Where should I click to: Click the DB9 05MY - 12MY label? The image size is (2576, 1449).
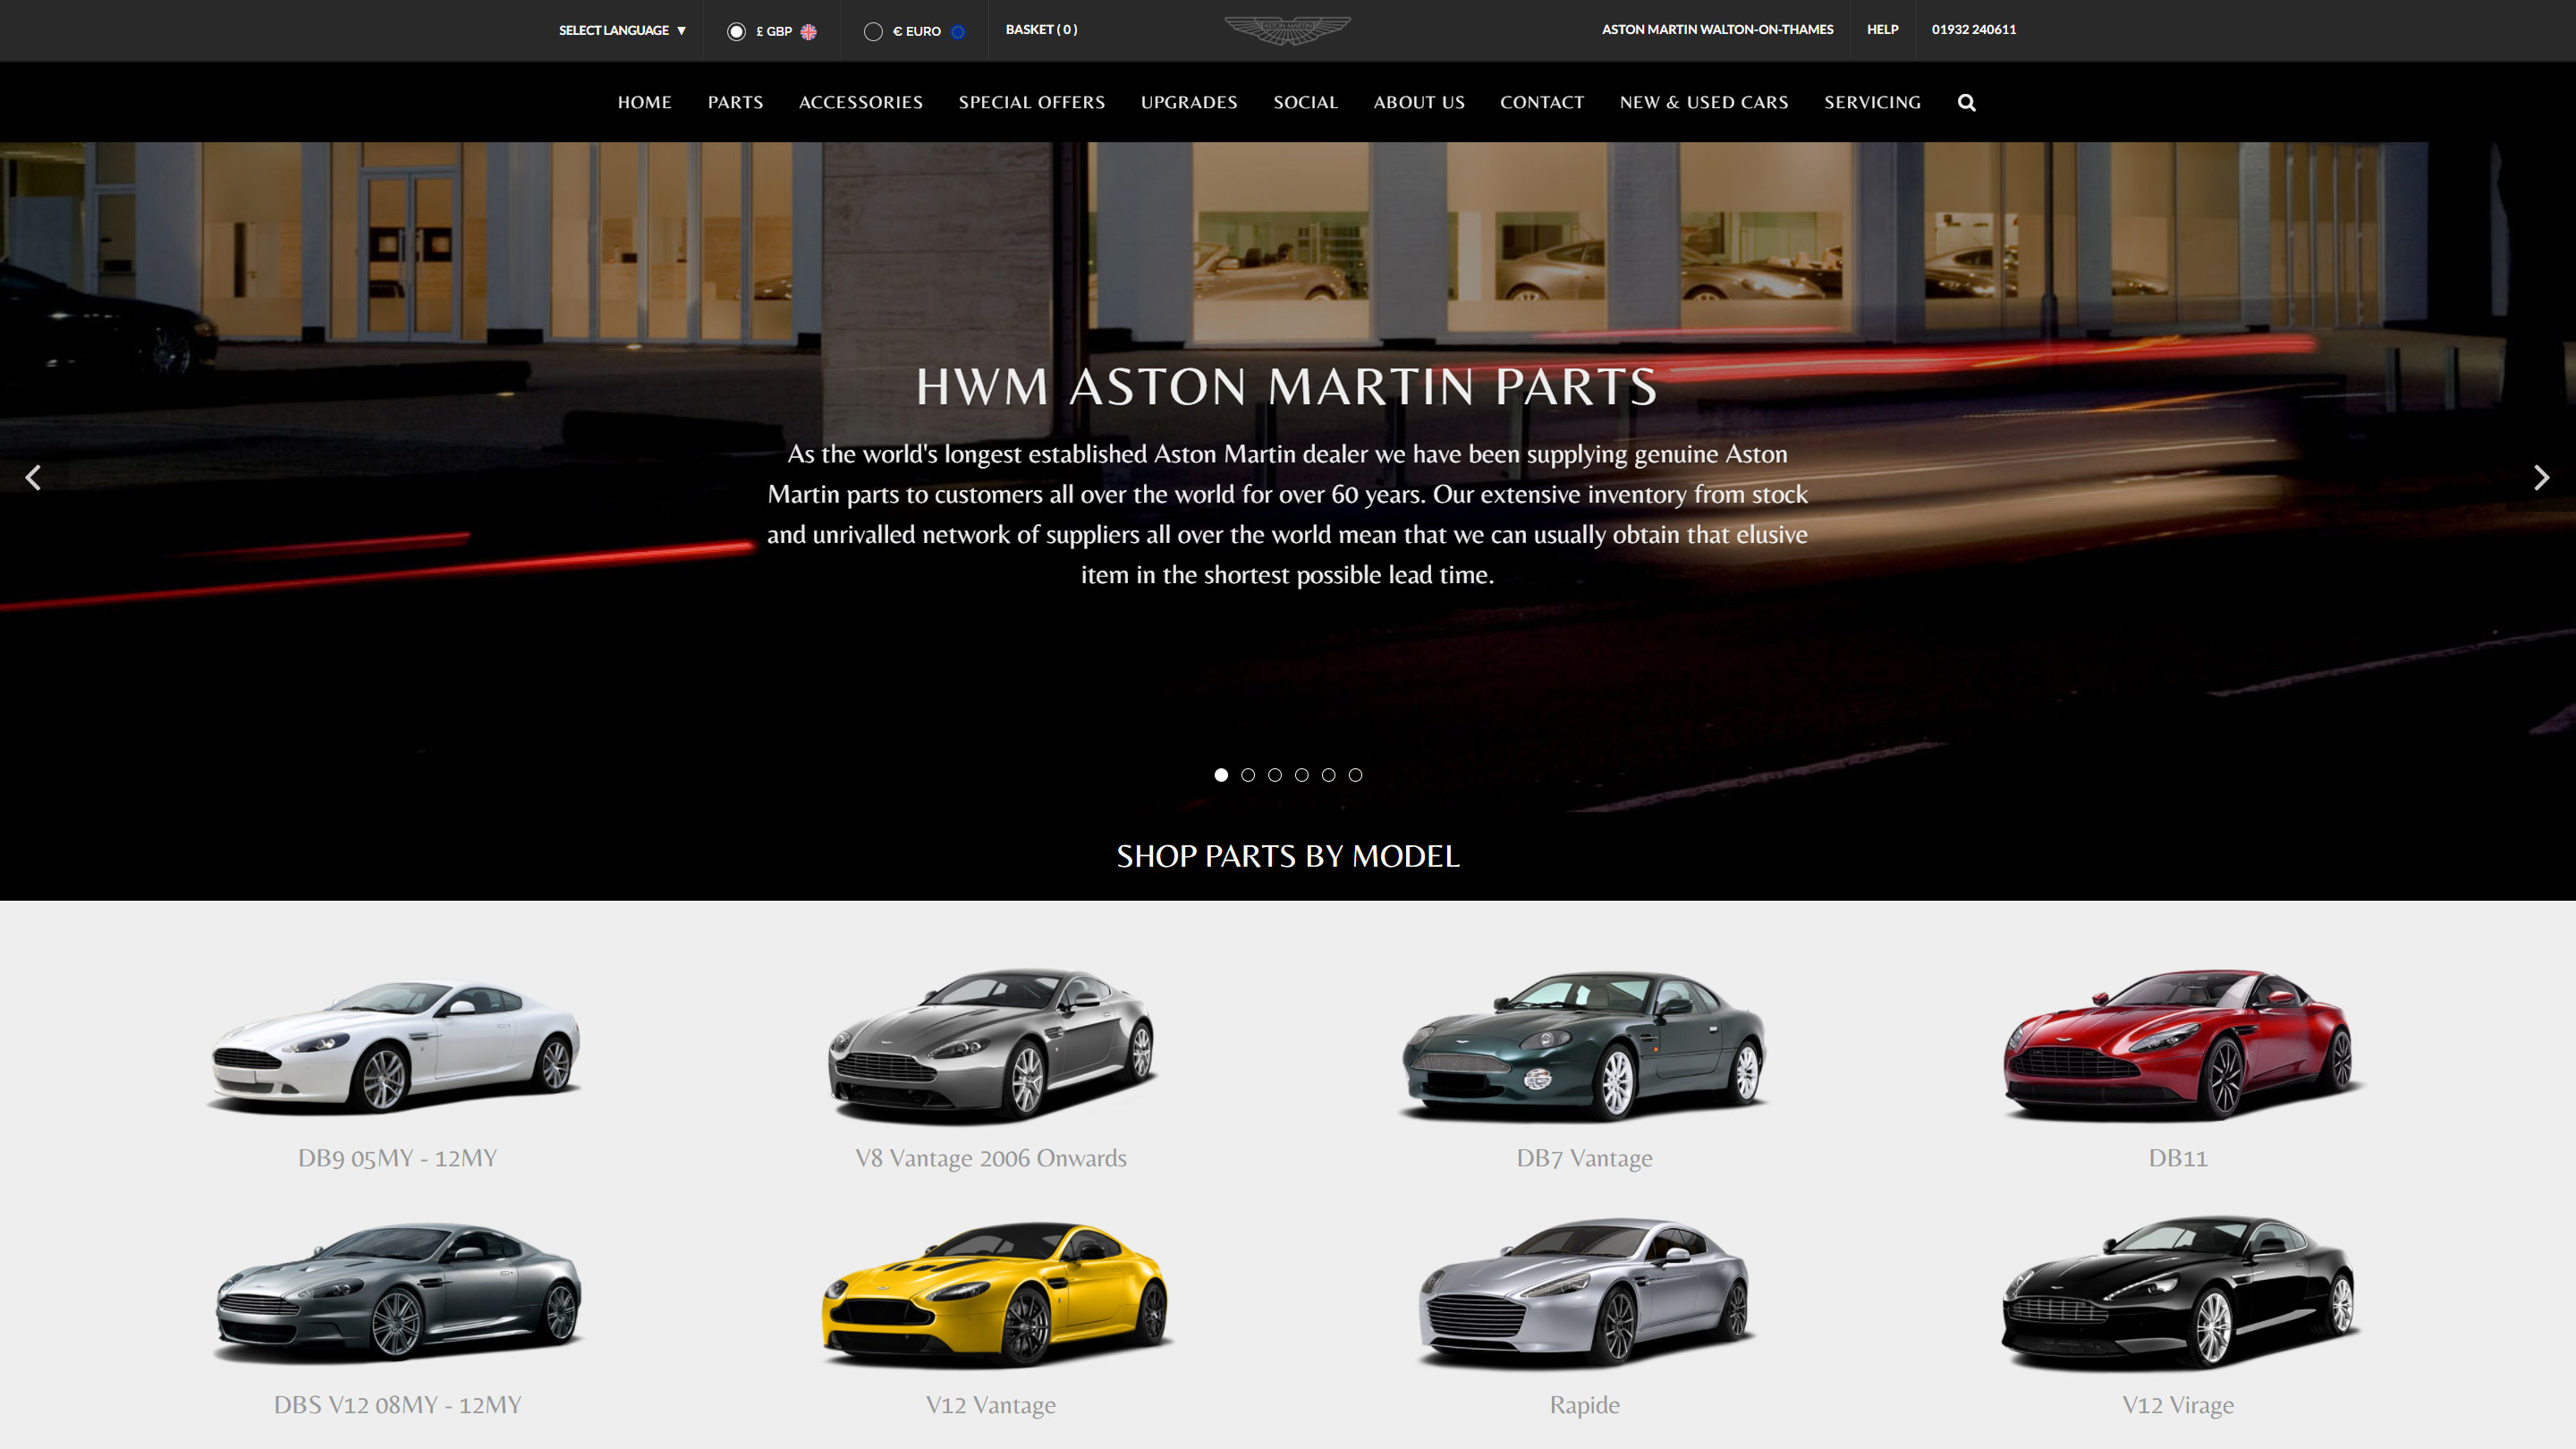click(x=397, y=1158)
